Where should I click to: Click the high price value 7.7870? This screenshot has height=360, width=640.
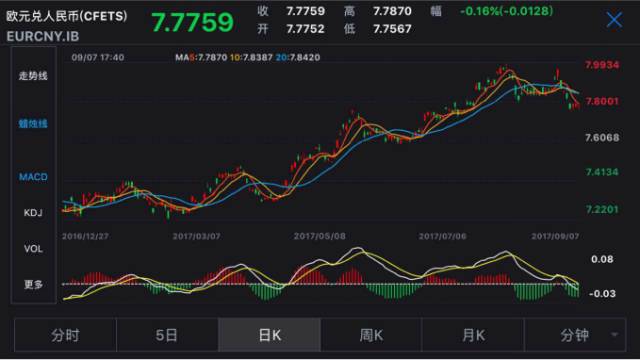pos(392,11)
